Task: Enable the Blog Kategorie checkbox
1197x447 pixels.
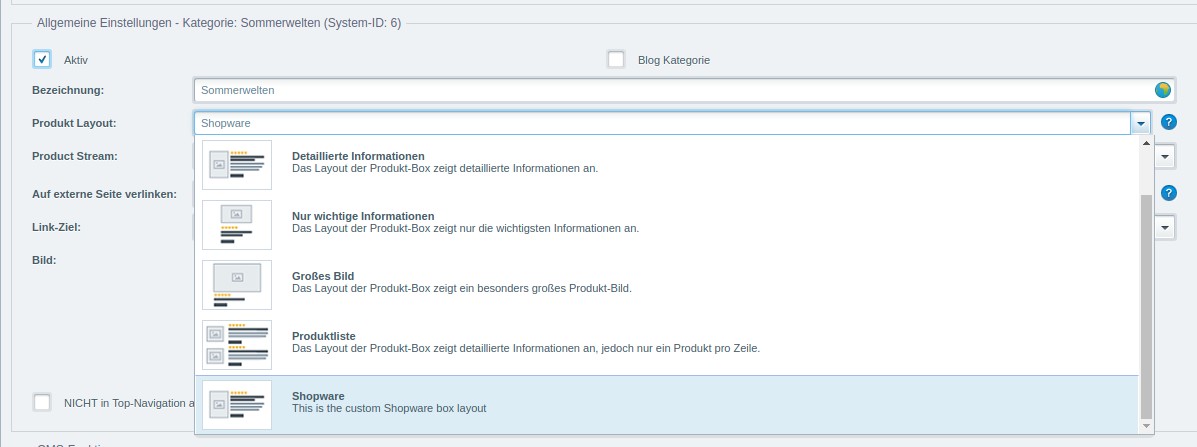Action: click(616, 60)
